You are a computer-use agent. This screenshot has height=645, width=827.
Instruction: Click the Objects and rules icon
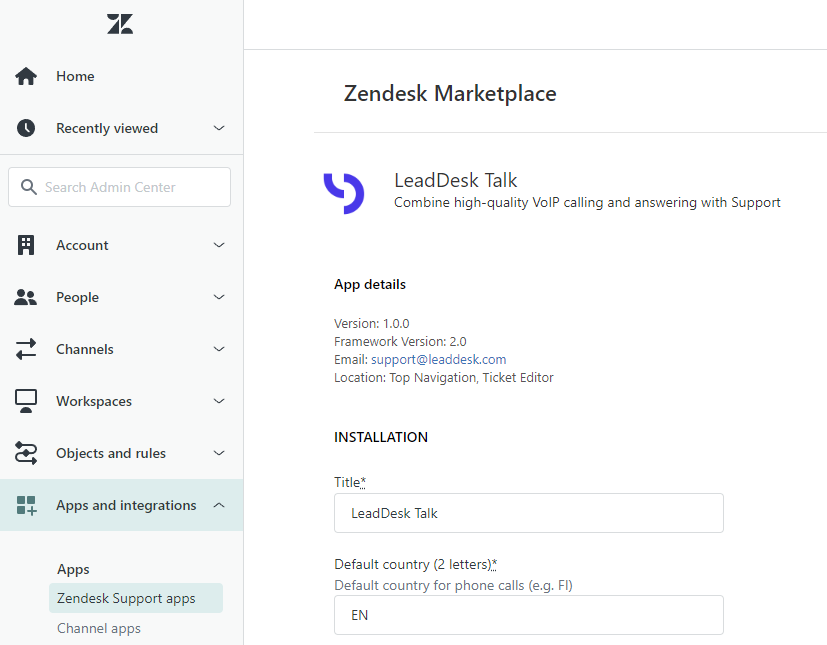(x=26, y=453)
